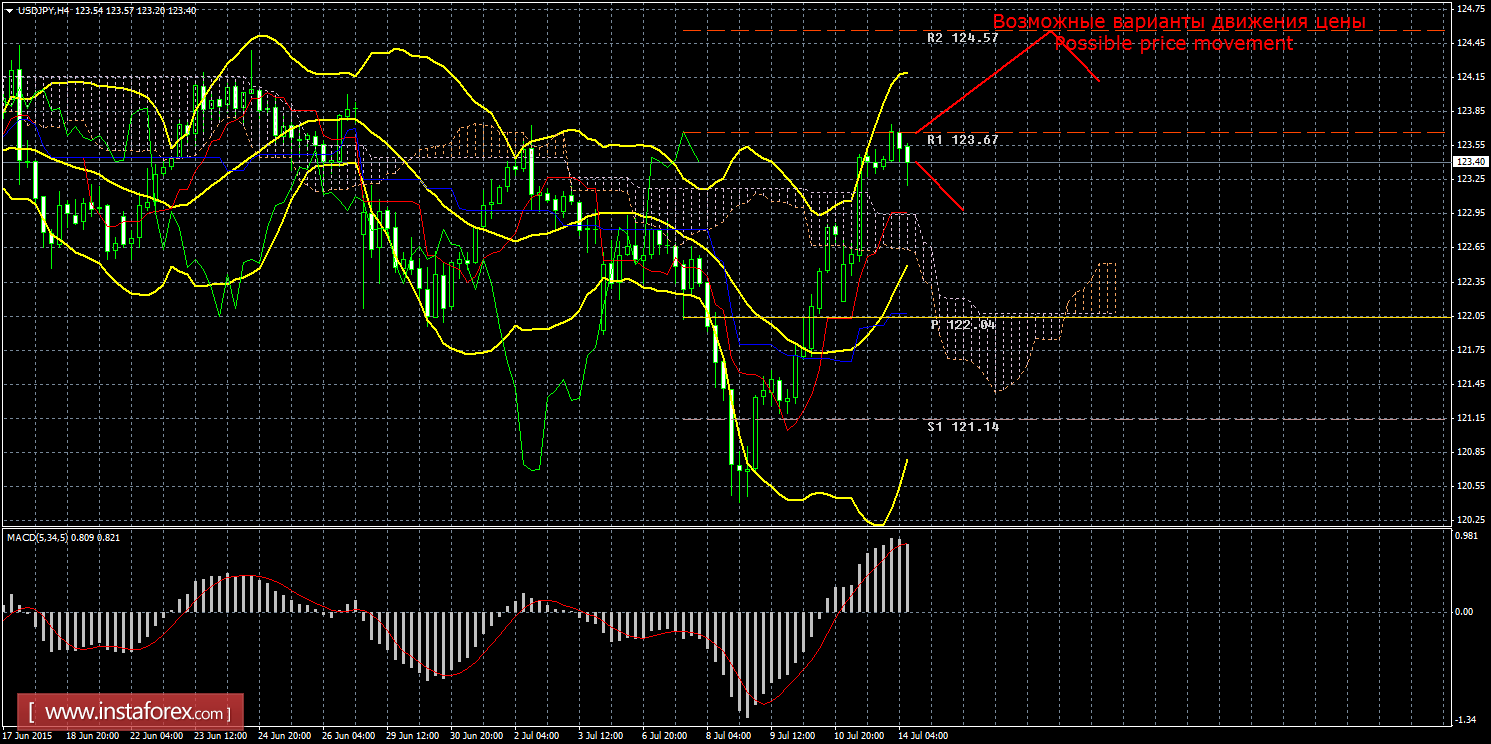Click the 121.75 price axis value
This screenshot has height=744, width=1491.
[1470, 350]
